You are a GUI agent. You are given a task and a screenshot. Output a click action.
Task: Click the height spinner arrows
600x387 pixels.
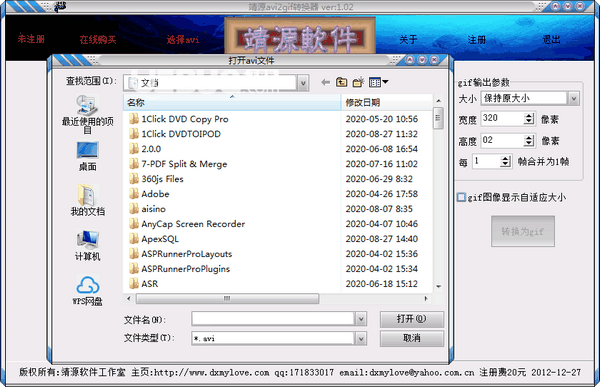click(x=529, y=140)
